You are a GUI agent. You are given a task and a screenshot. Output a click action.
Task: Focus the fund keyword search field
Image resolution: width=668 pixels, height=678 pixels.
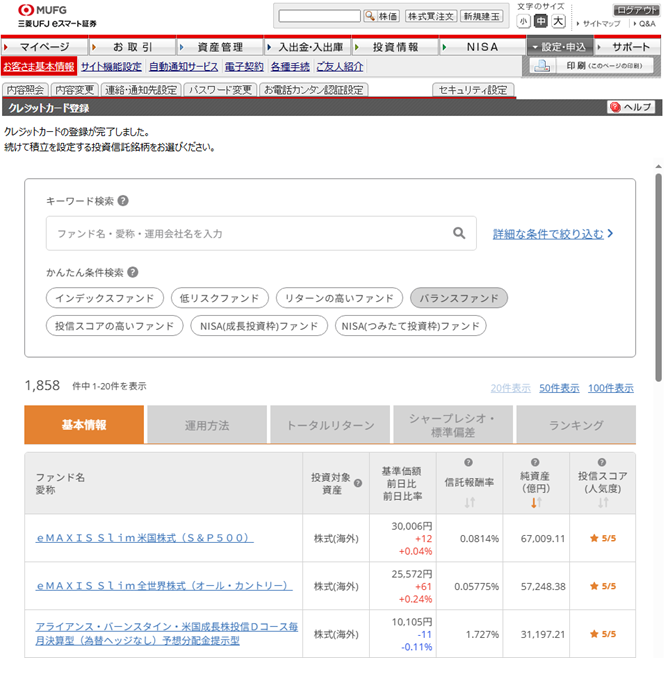(261, 233)
